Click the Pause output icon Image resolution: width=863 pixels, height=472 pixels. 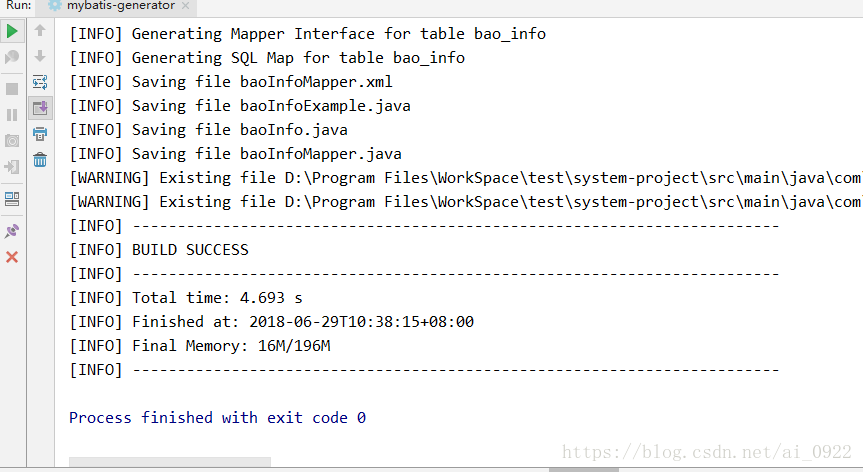(12, 115)
